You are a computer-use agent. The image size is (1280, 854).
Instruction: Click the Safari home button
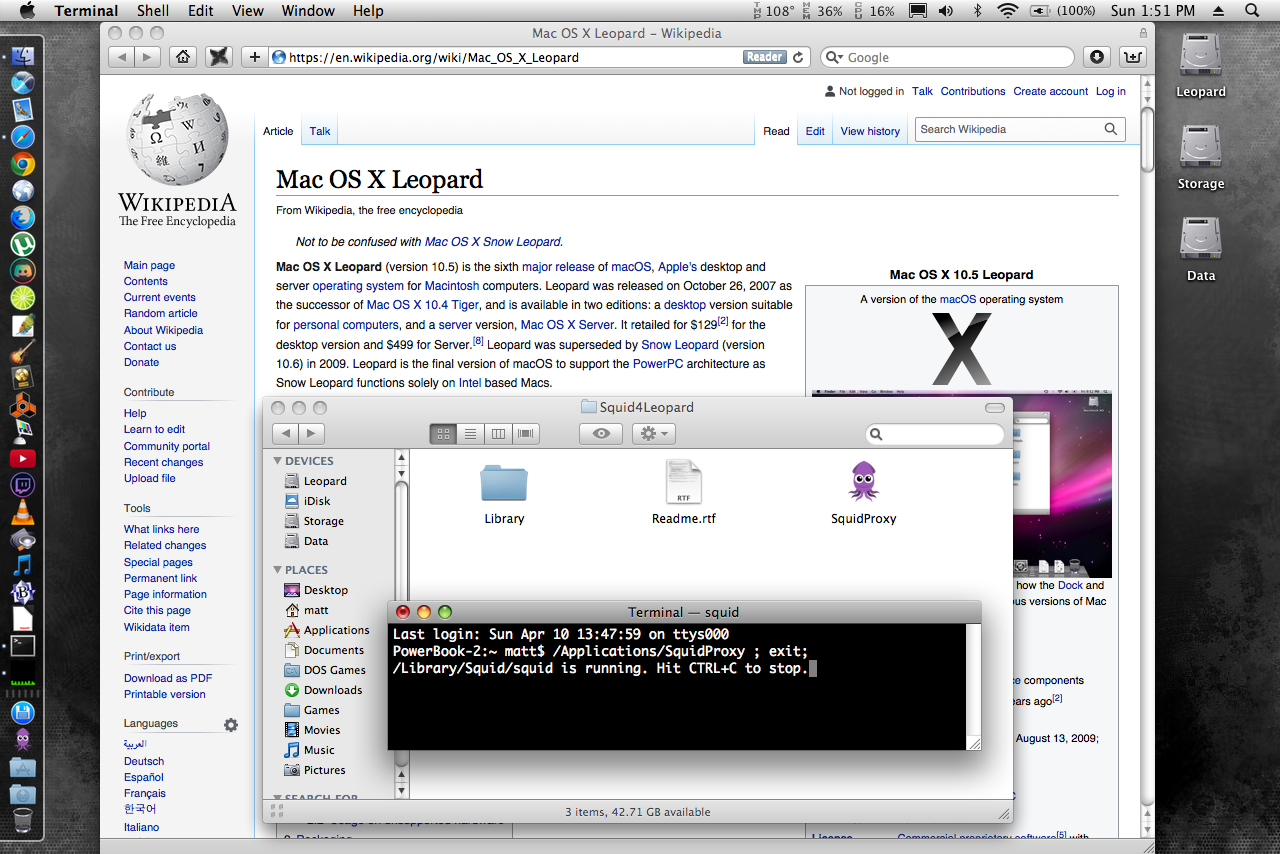pos(182,57)
